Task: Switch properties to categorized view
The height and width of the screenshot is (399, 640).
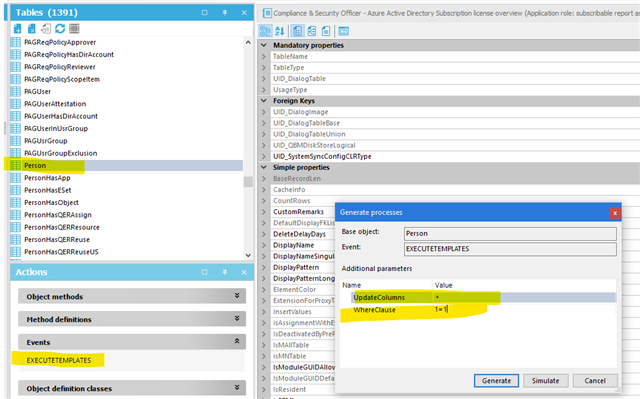Action: [265, 31]
